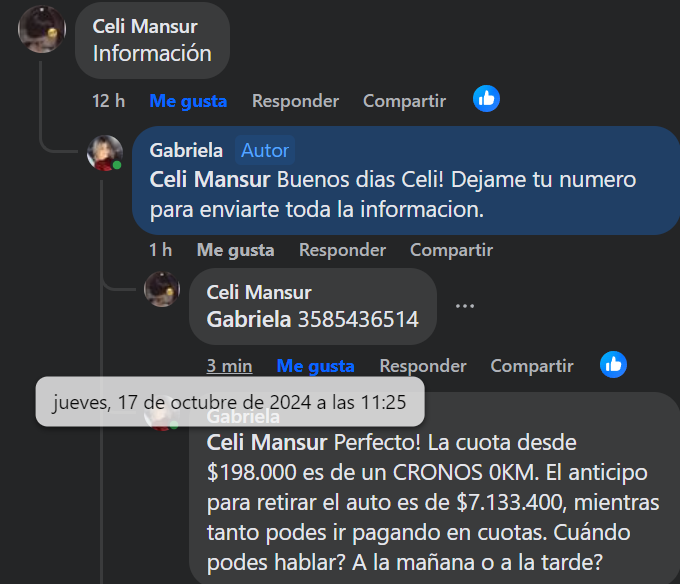This screenshot has height=584, width=680.
Task: Click Compartir under Gabriela's Buenos dias reply
Action: (x=451, y=250)
